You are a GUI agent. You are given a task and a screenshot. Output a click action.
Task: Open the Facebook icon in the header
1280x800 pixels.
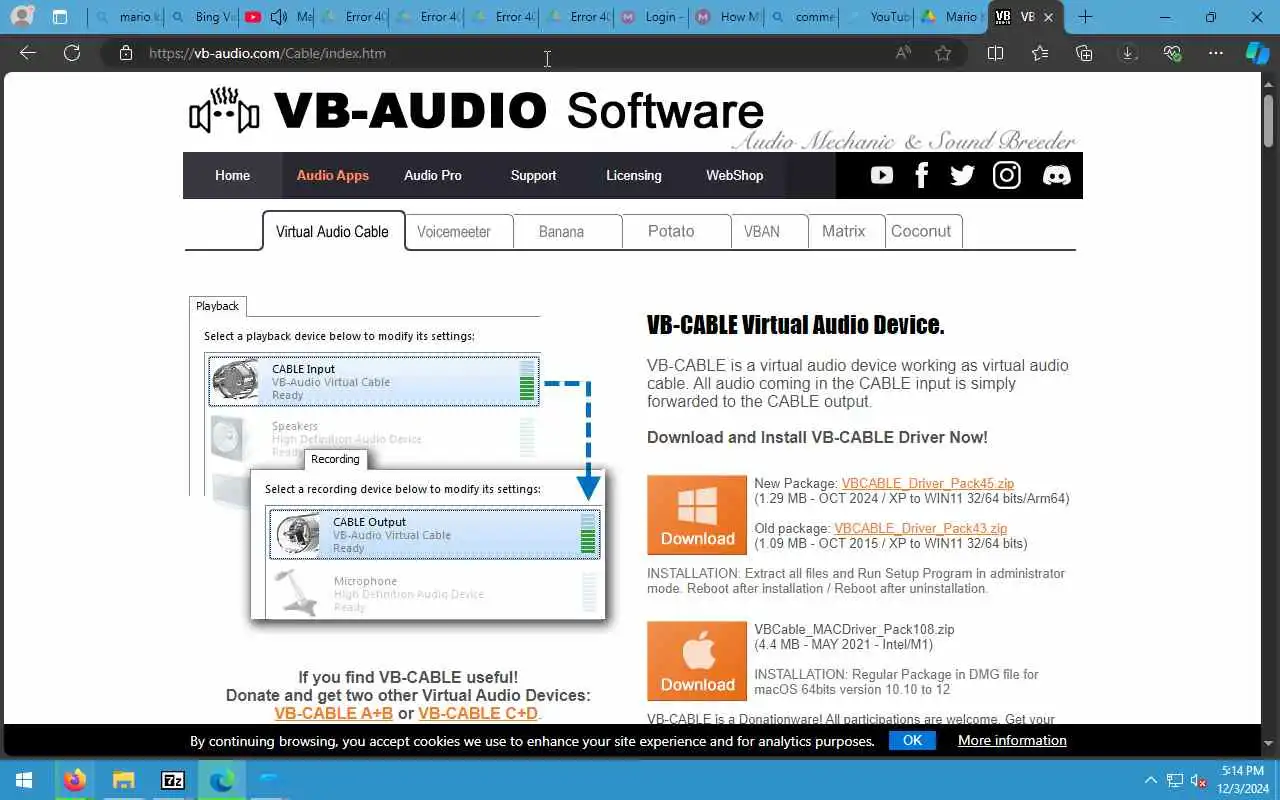point(922,175)
